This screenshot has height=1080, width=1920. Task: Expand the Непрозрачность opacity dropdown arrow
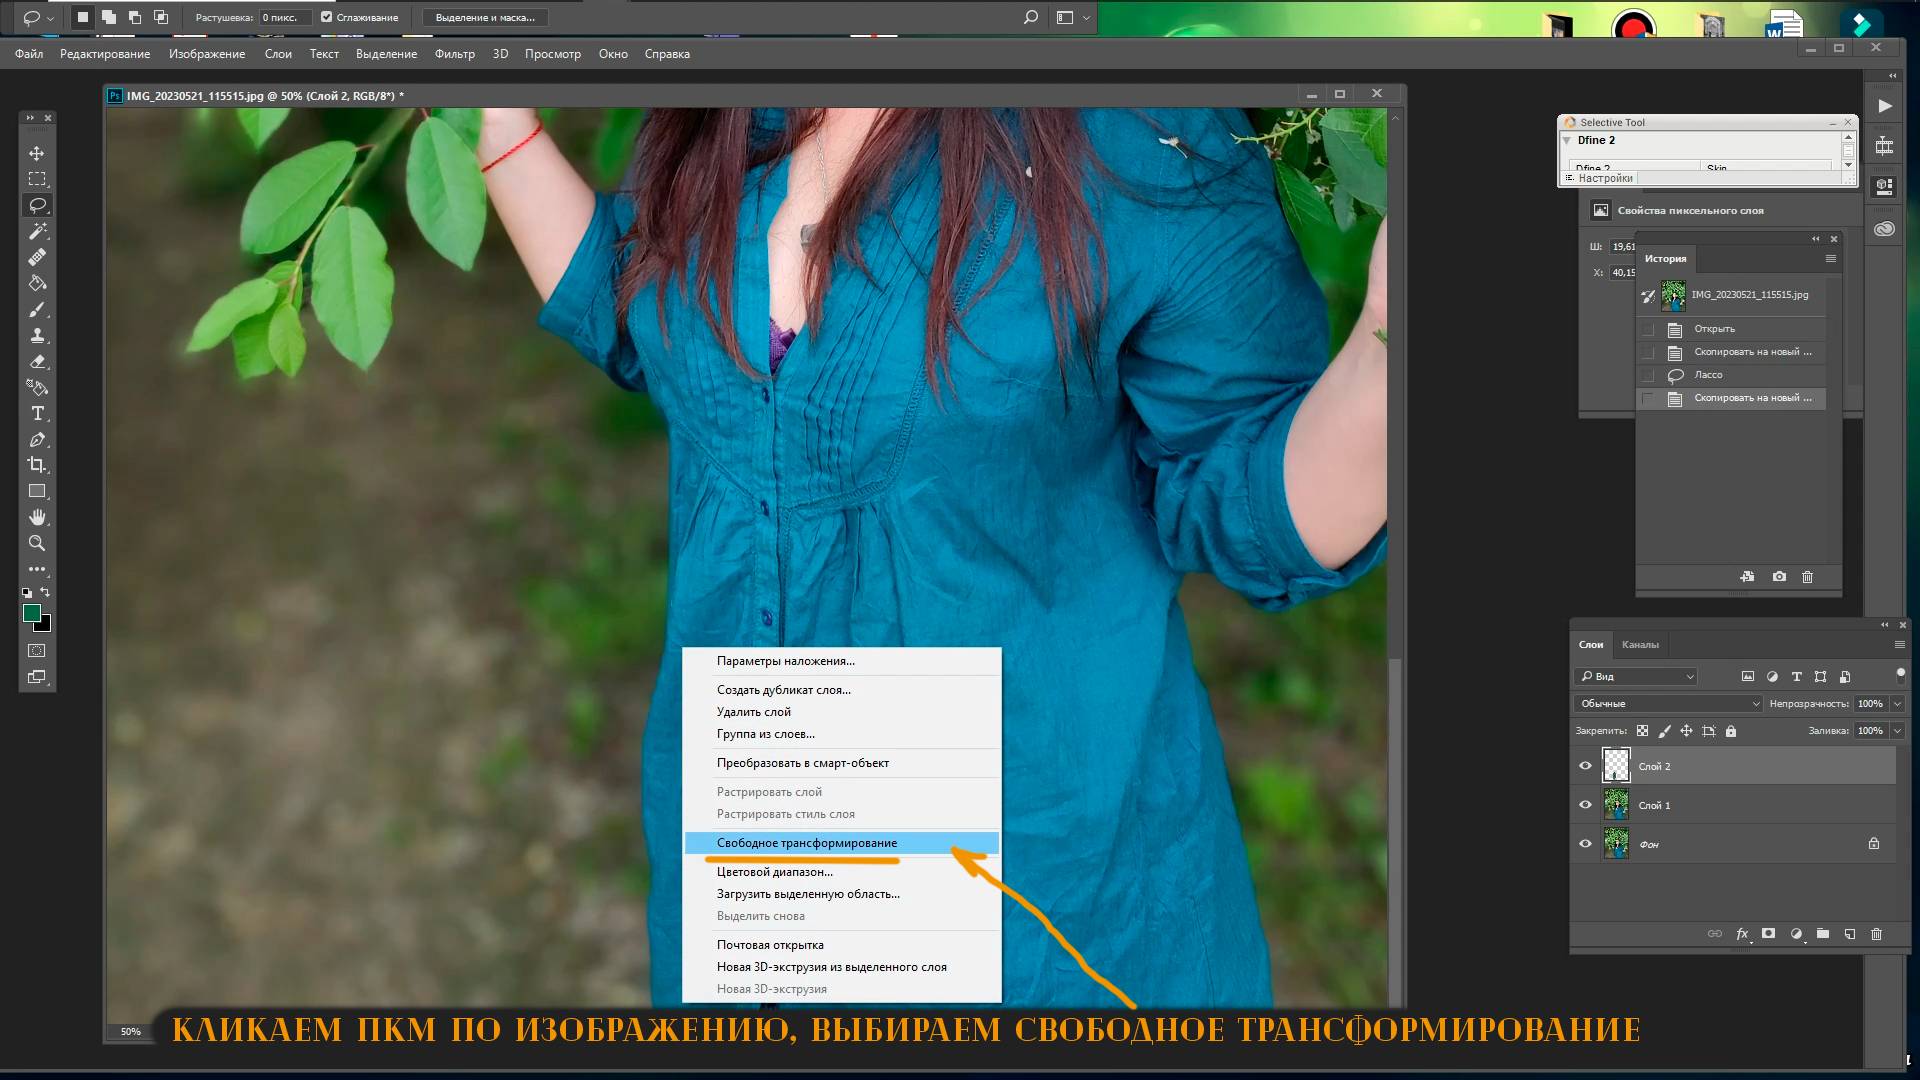pos(1897,704)
